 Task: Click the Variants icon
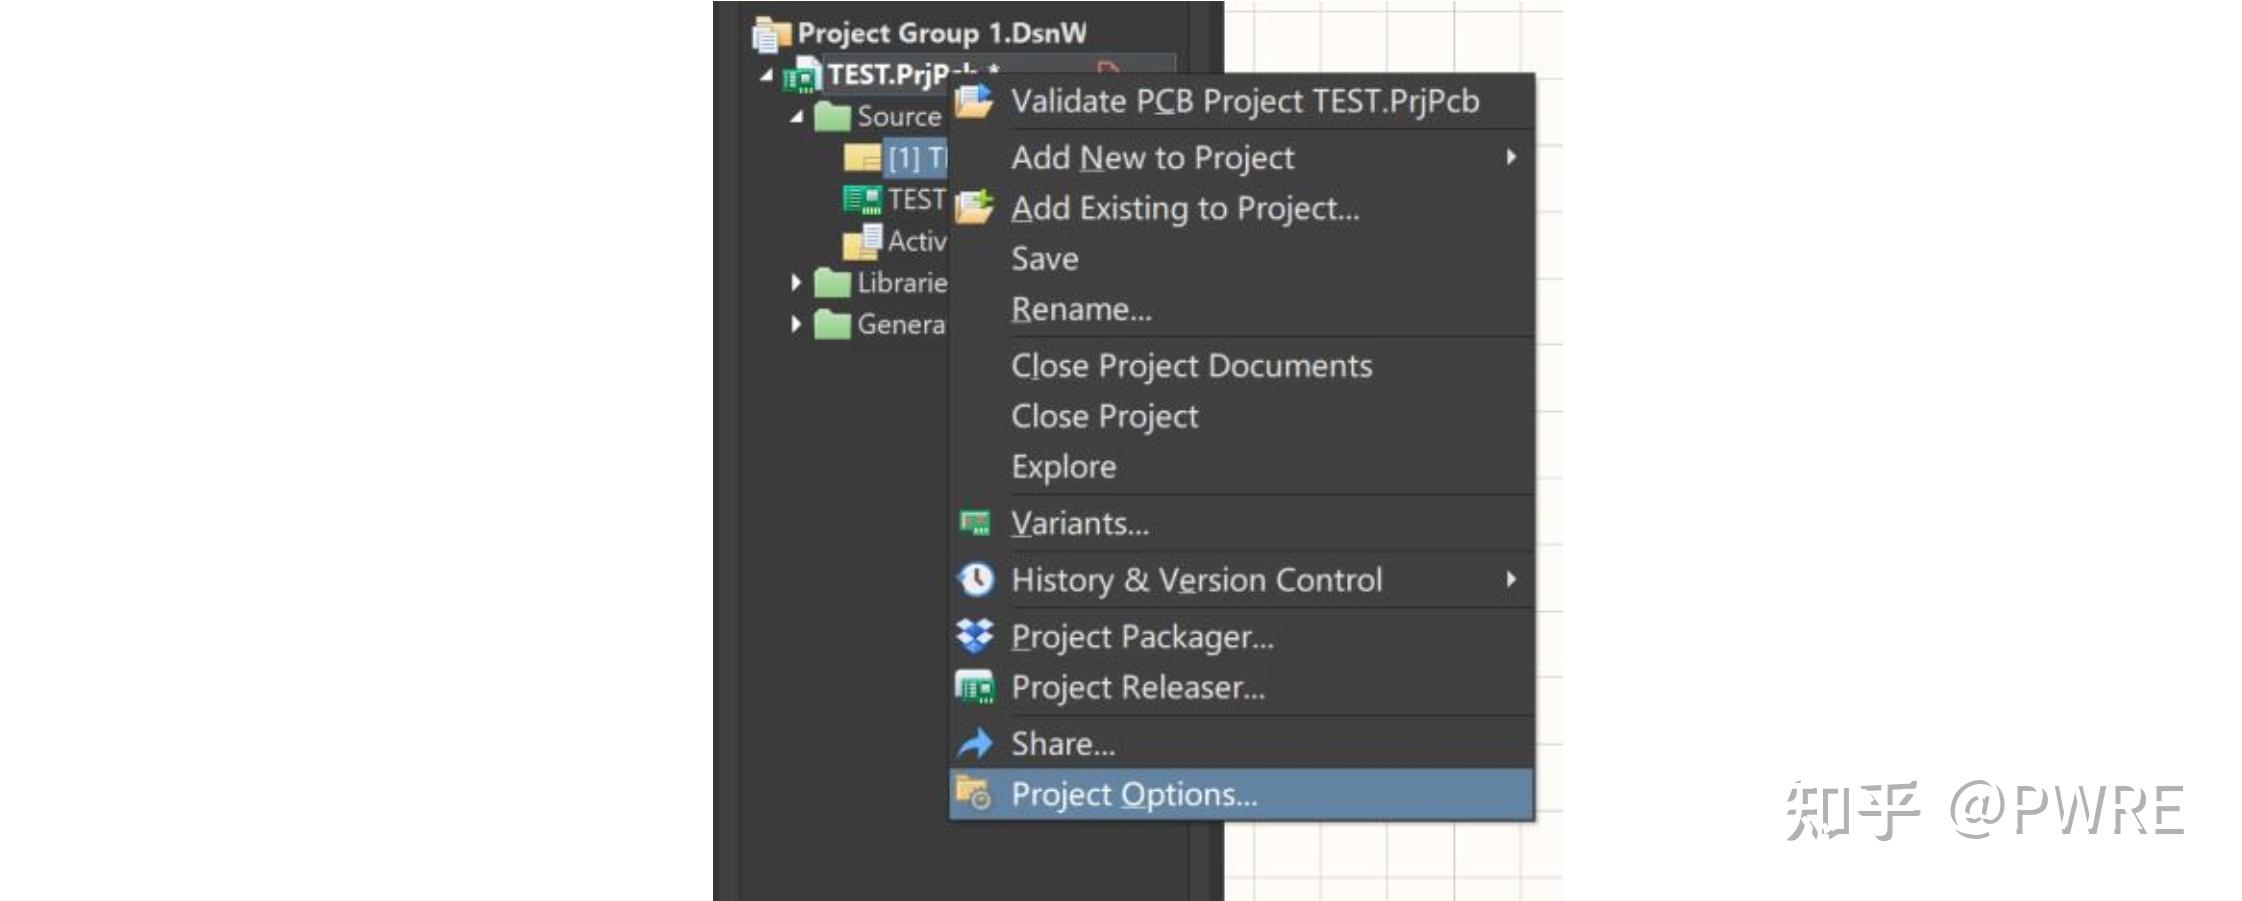coord(974,523)
